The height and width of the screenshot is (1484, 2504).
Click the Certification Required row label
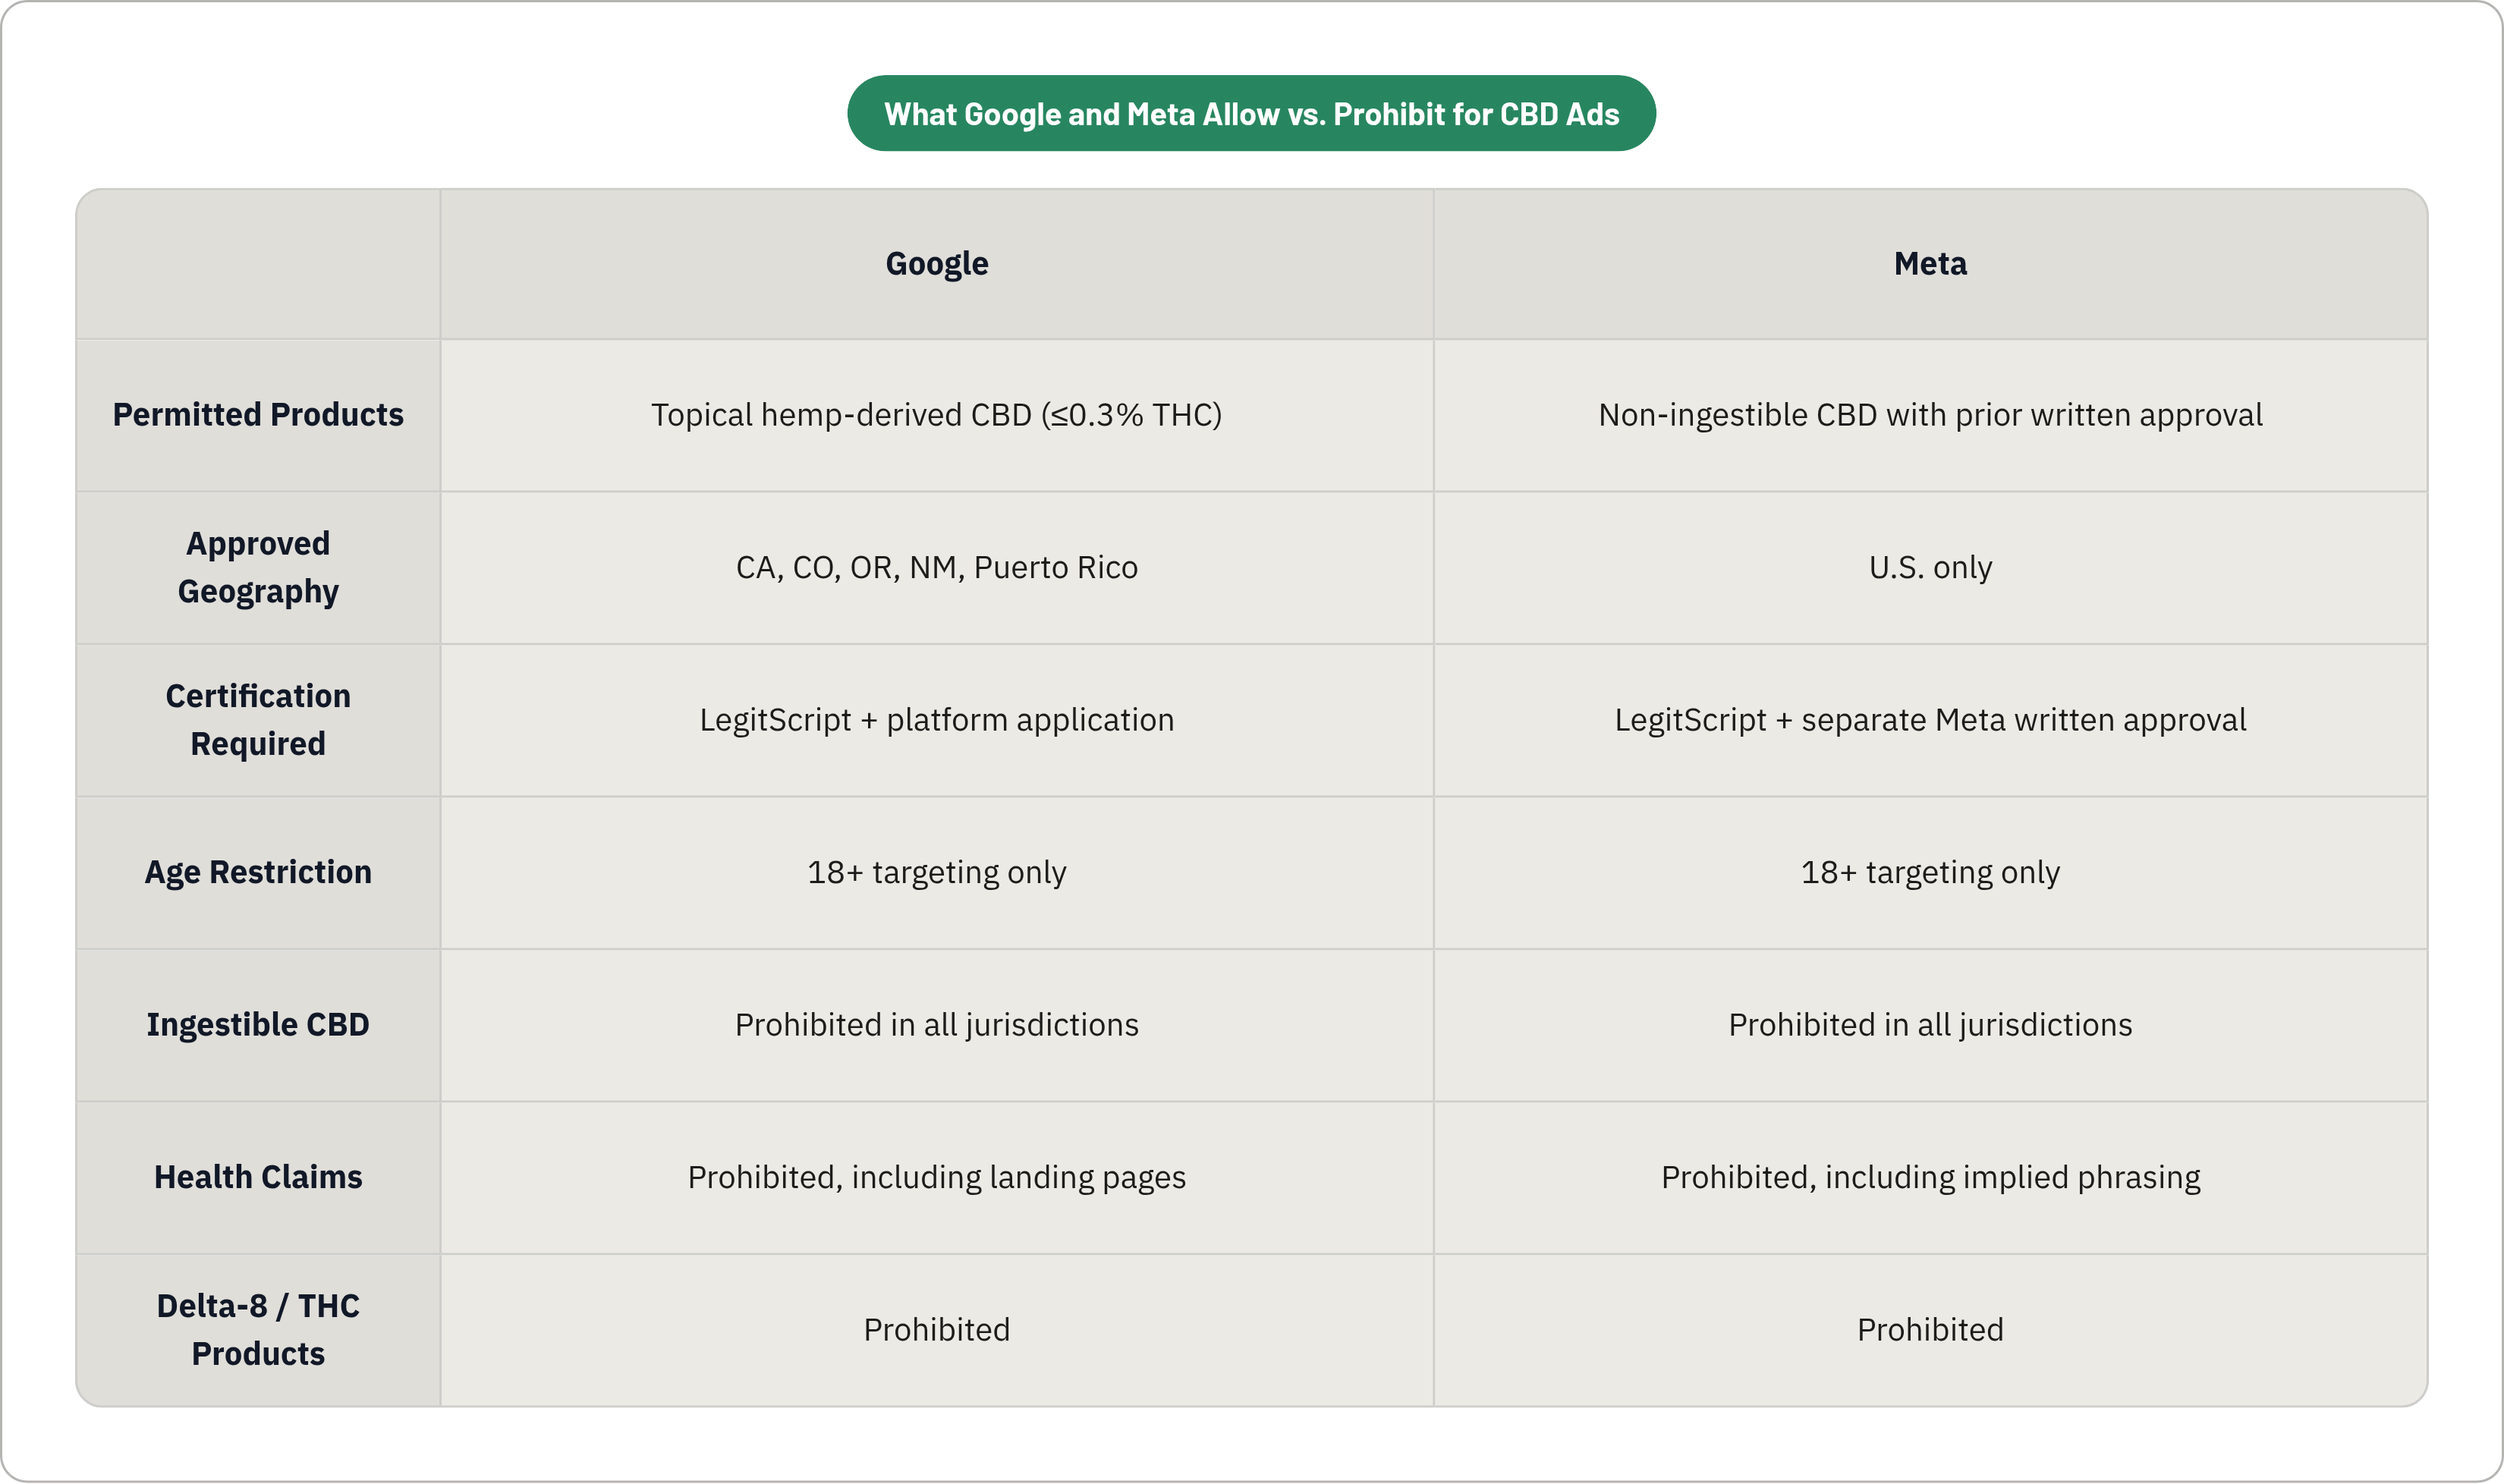click(x=258, y=720)
